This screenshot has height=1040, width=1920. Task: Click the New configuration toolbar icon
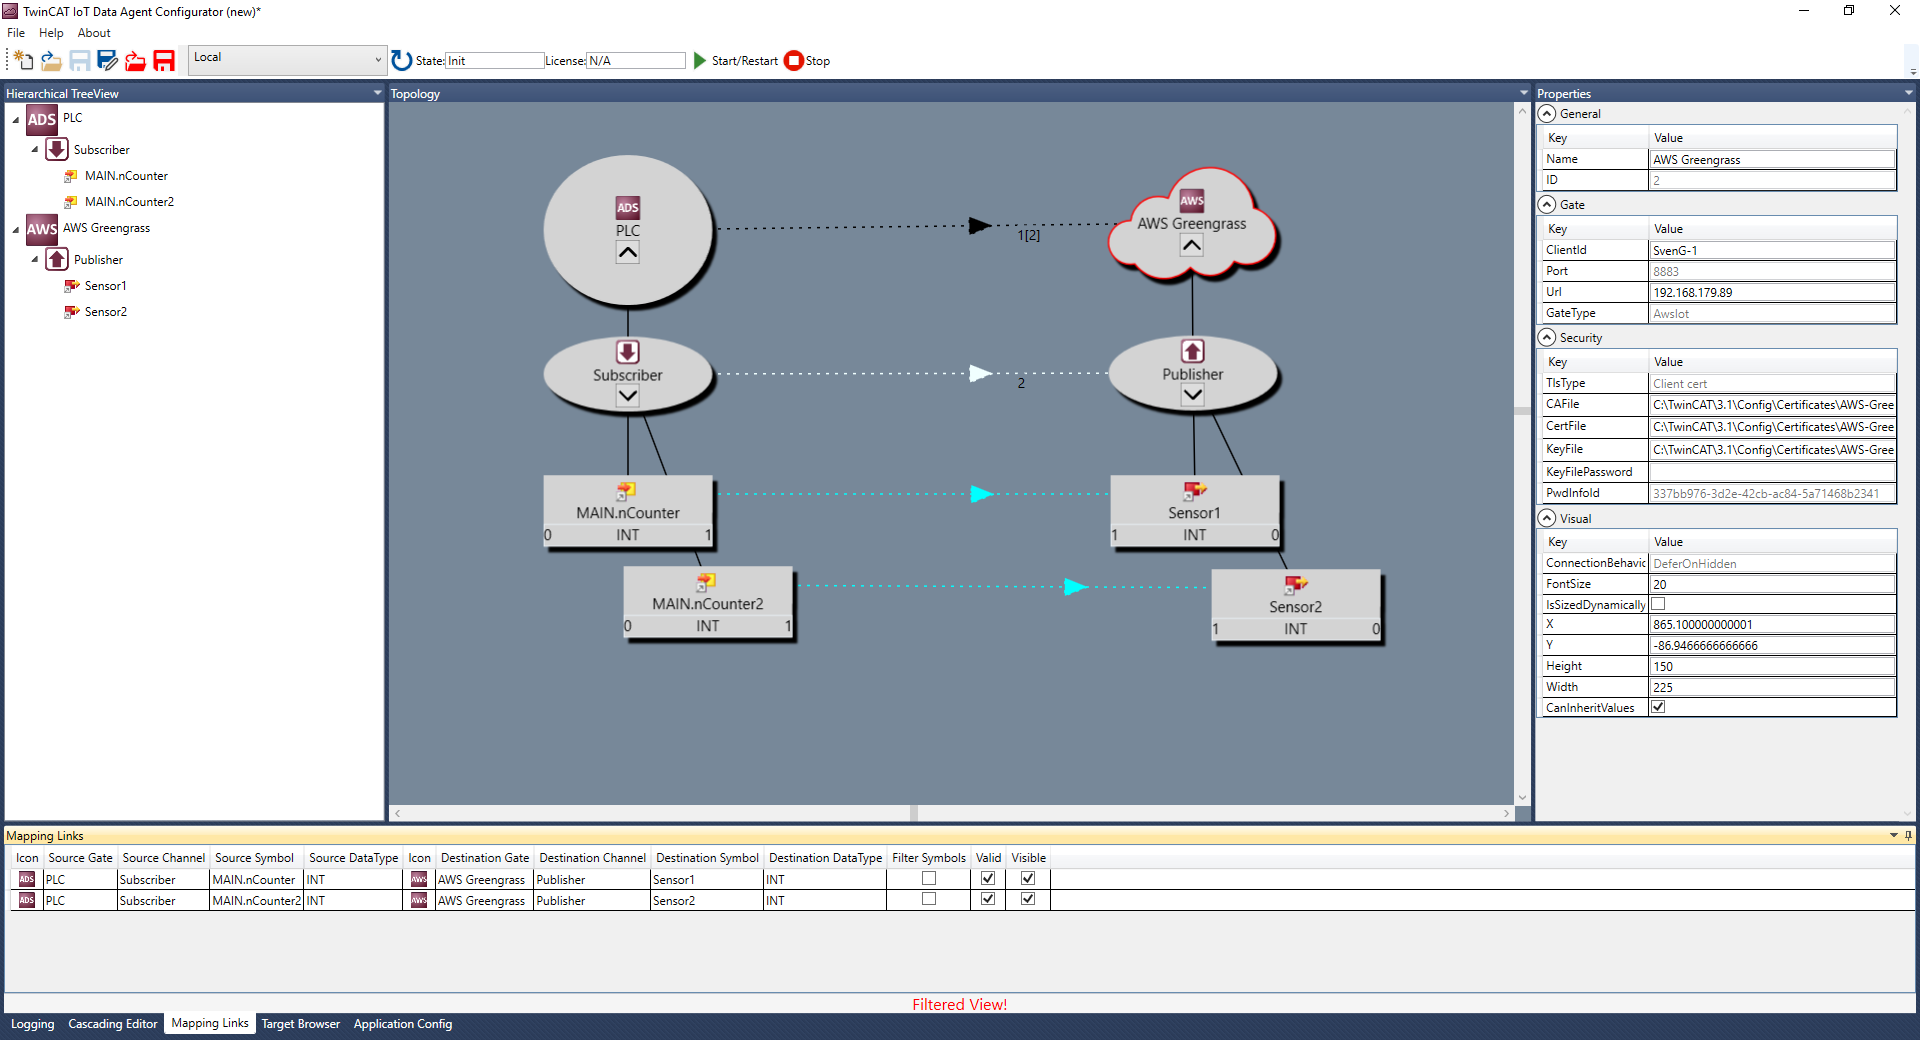24,61
